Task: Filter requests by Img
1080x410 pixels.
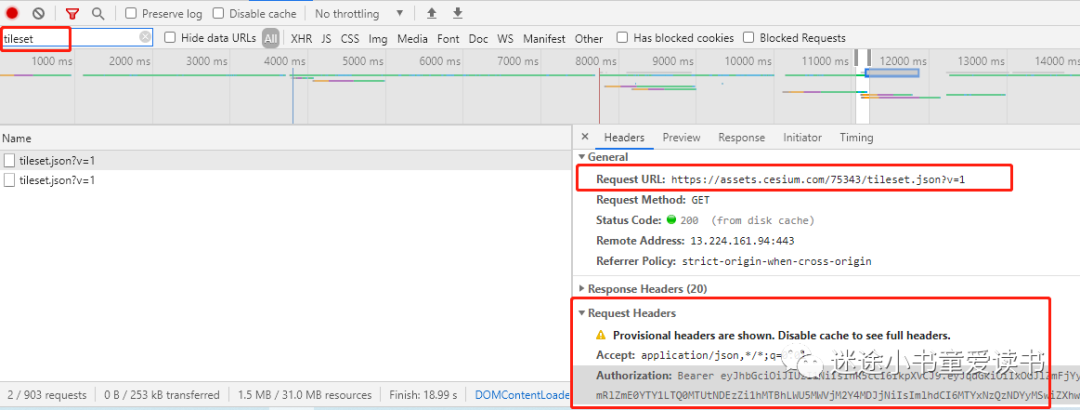Action: pyautogui.click(x=377, y=39)
